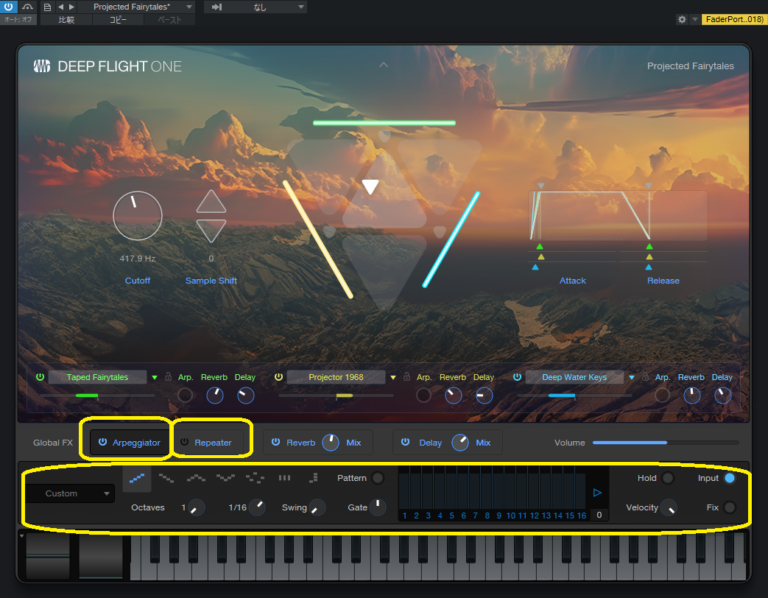Click the previous preset arrow in the header
768x598 pixels.
pyautogui.click(x=60, y=7)
